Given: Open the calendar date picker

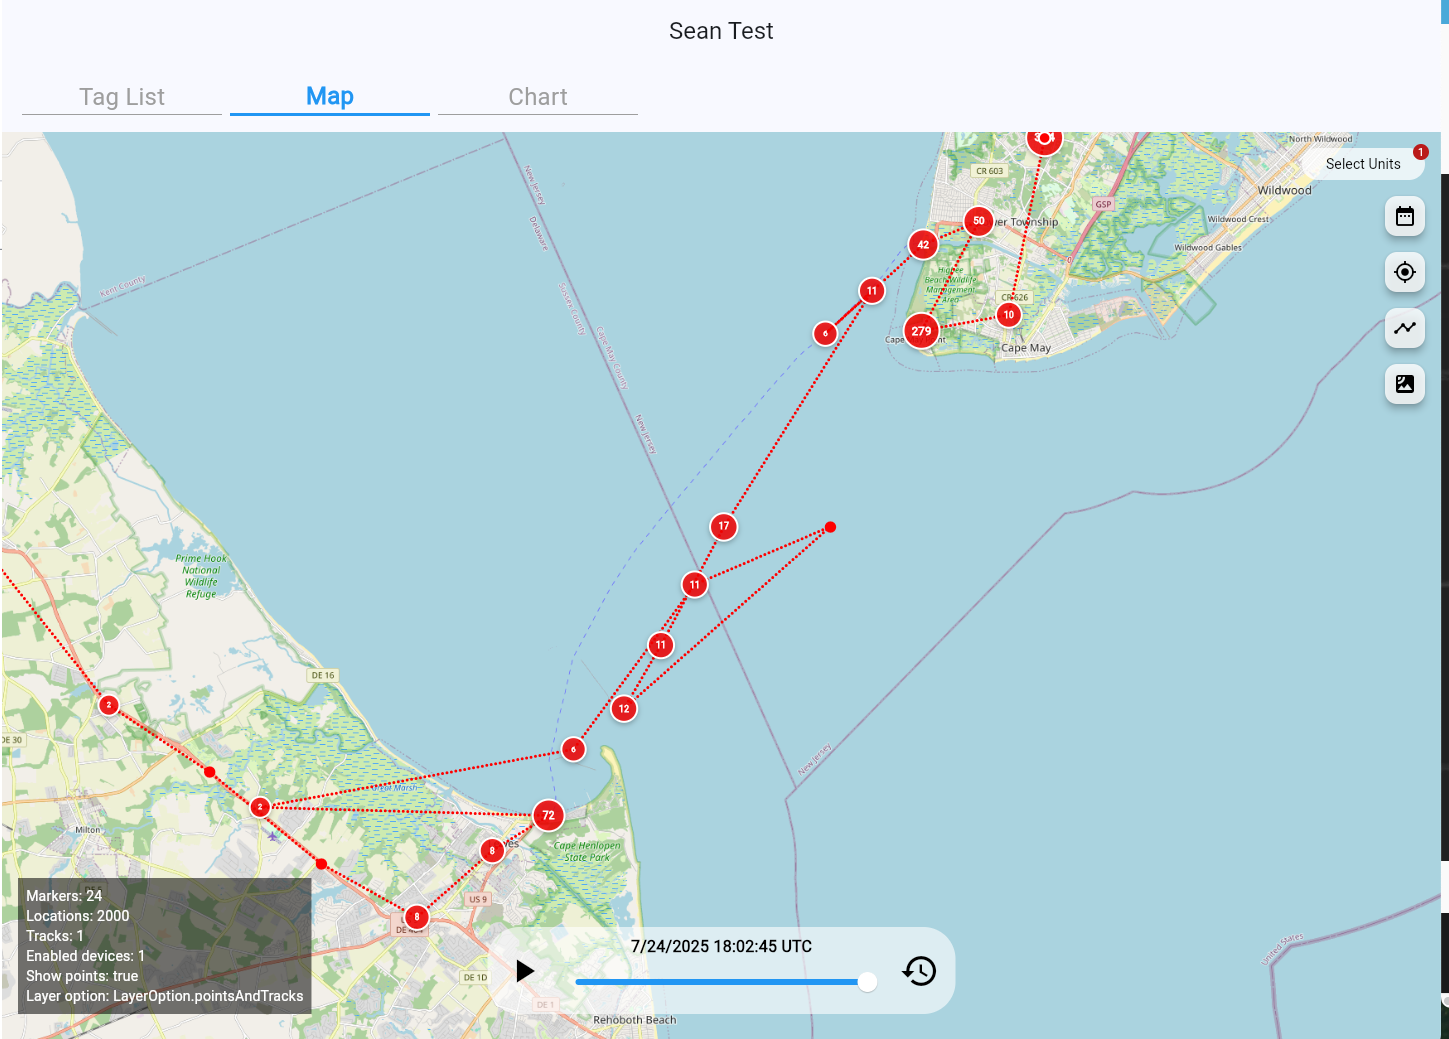Looking at the screenshot, I should [1404, 217].
